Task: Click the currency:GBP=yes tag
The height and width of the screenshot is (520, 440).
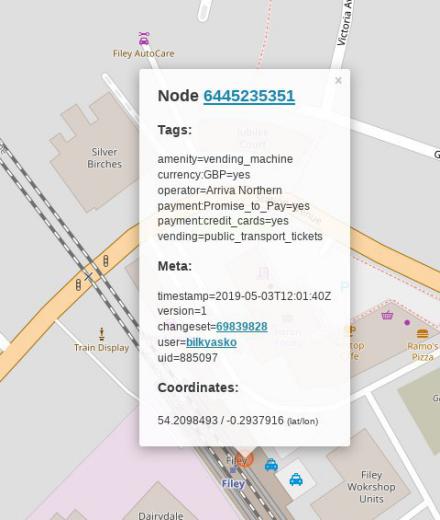Action: pos(204,175)
